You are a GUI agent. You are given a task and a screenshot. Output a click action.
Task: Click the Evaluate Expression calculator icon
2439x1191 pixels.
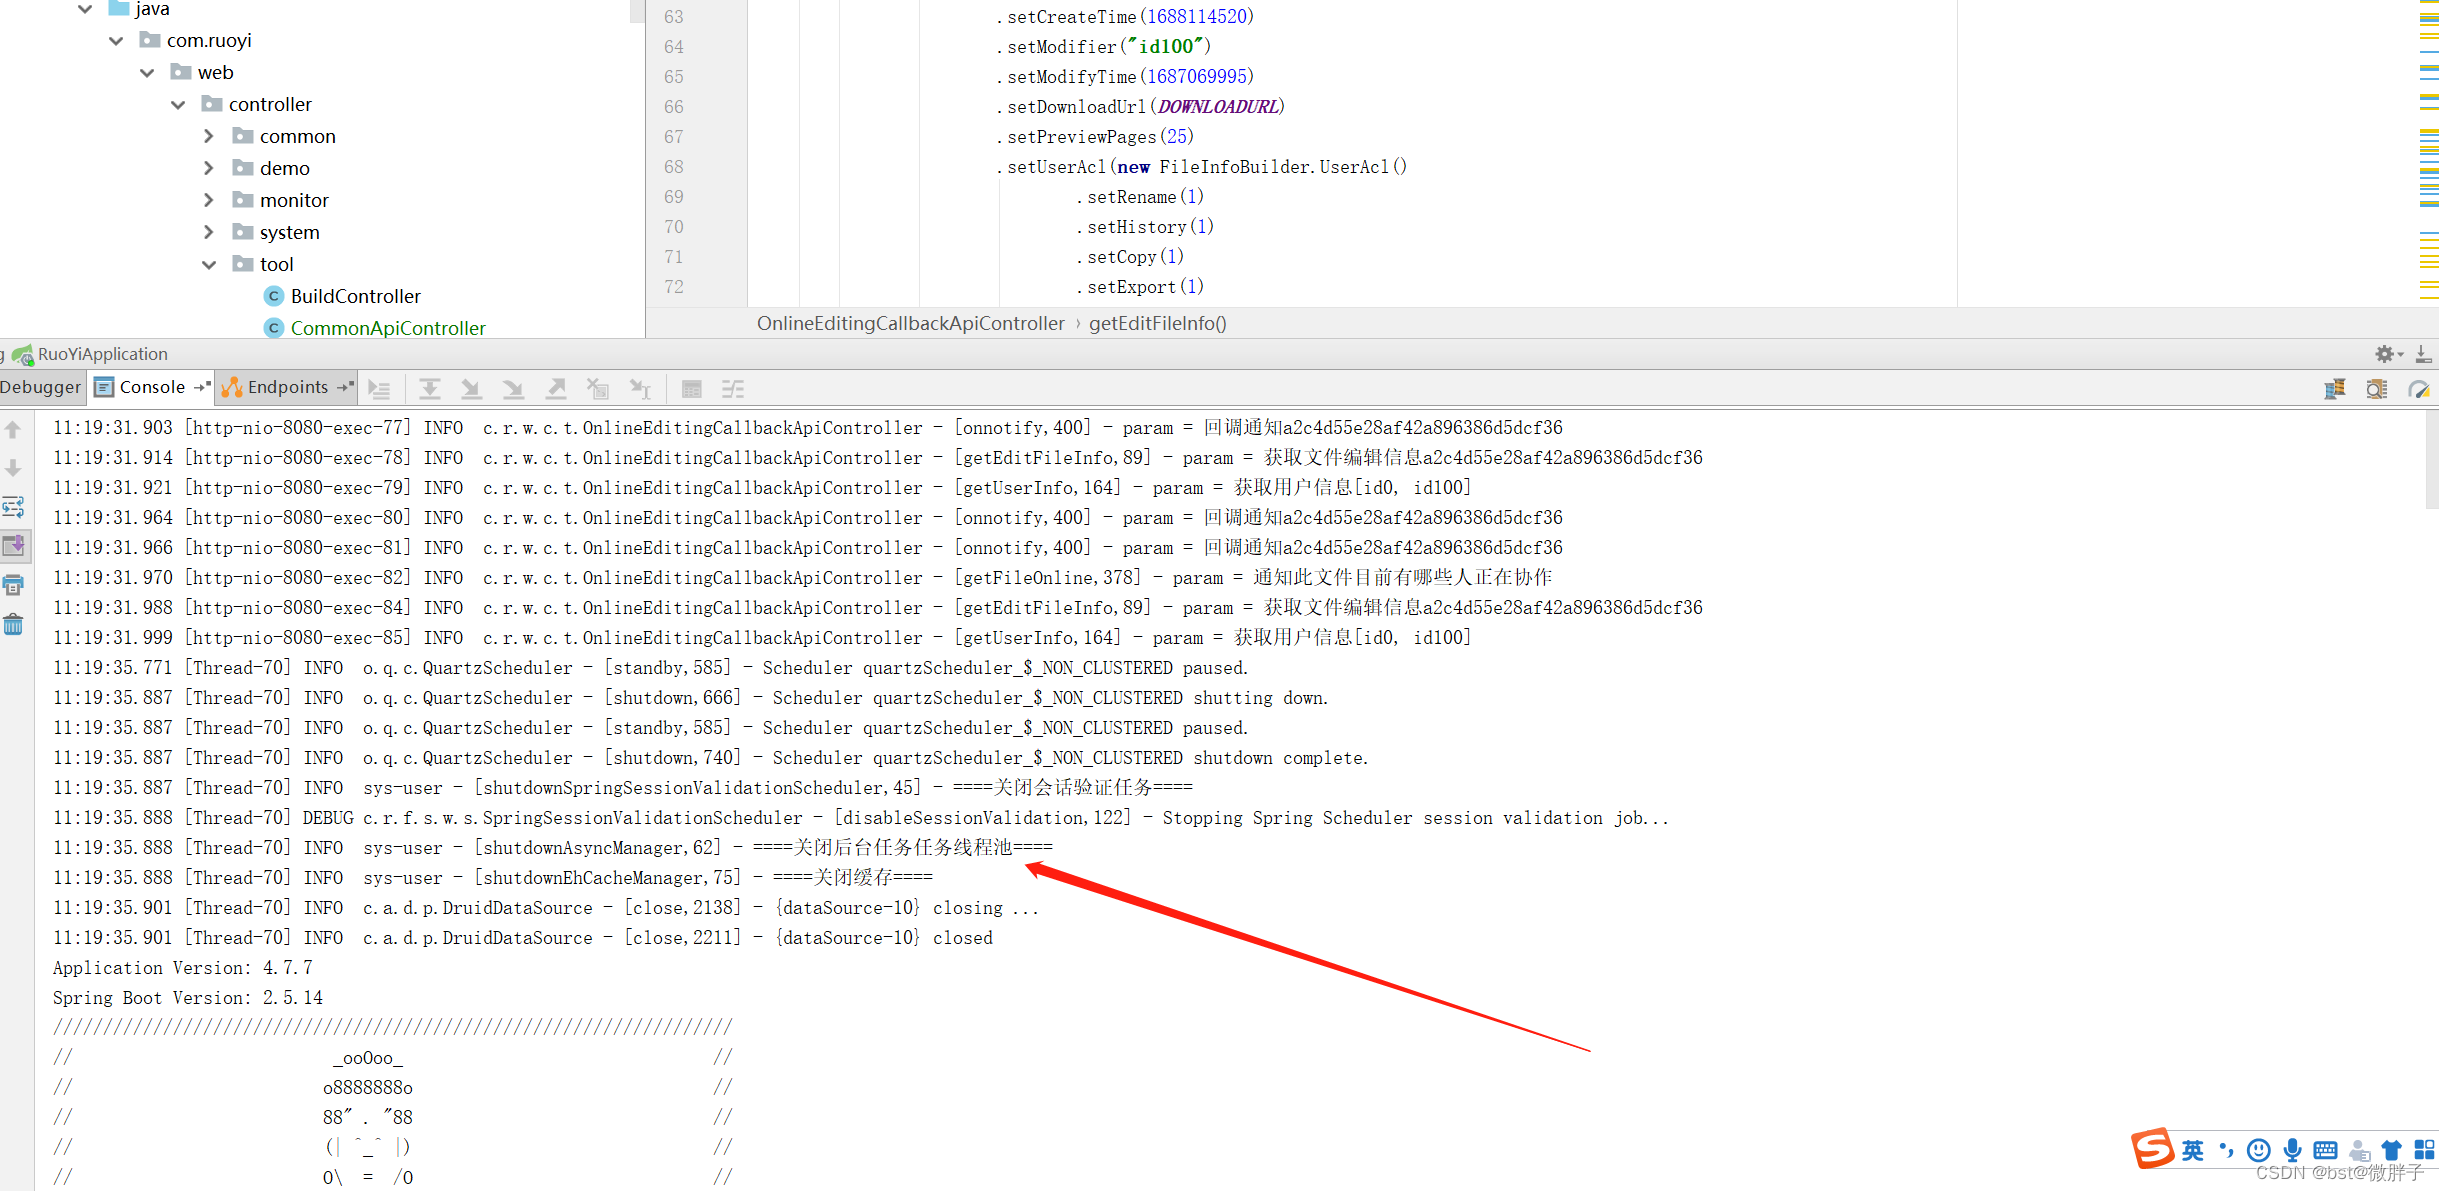coord(691,389)
